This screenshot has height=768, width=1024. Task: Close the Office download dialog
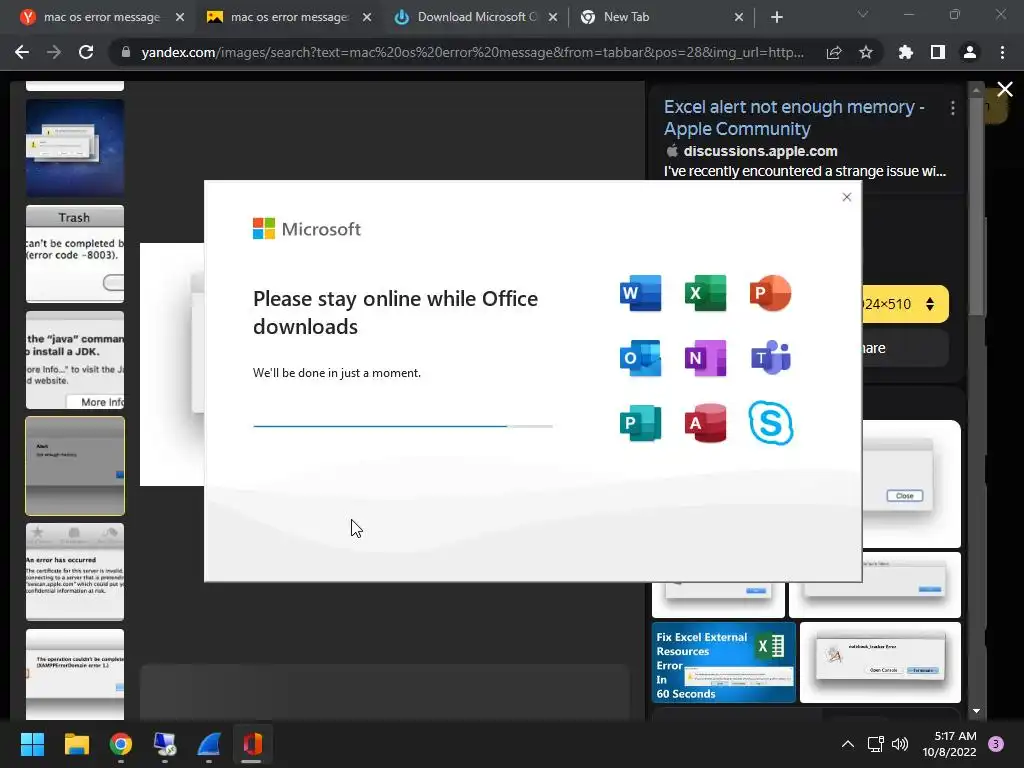[x=846, y=197]
